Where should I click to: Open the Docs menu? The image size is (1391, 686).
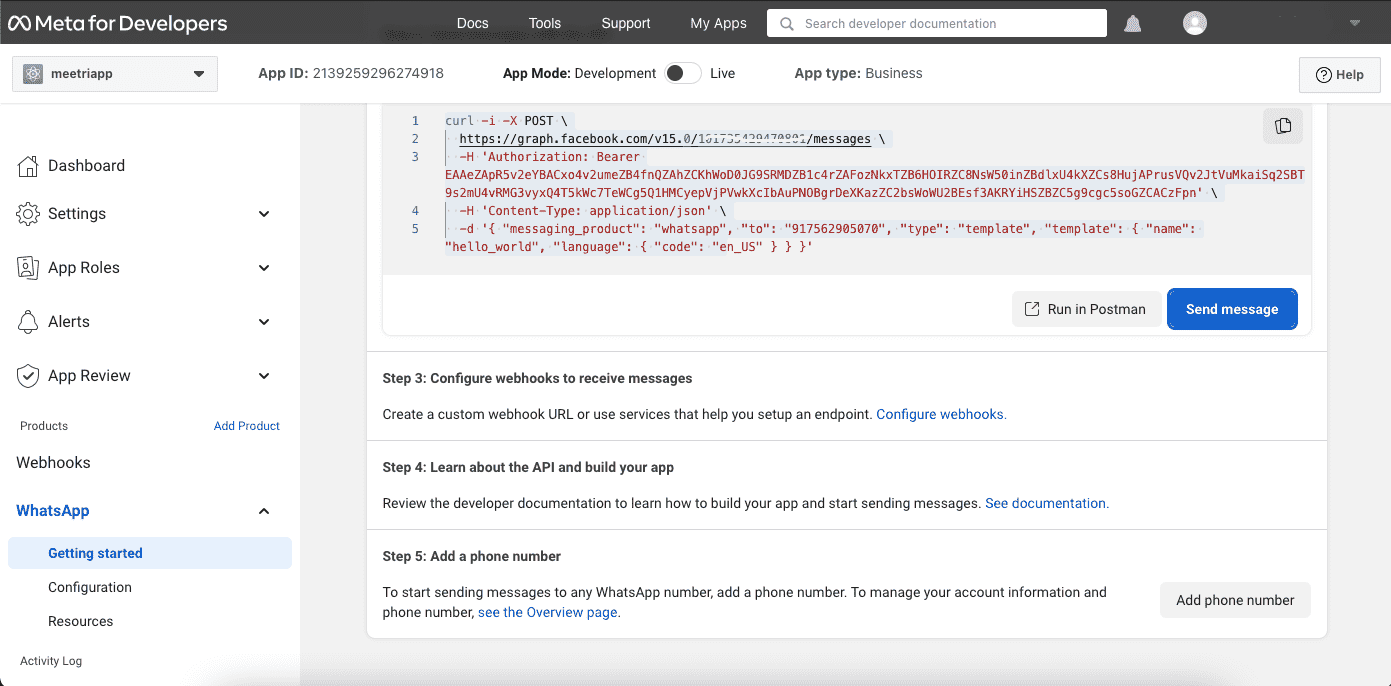pos(472,23)
